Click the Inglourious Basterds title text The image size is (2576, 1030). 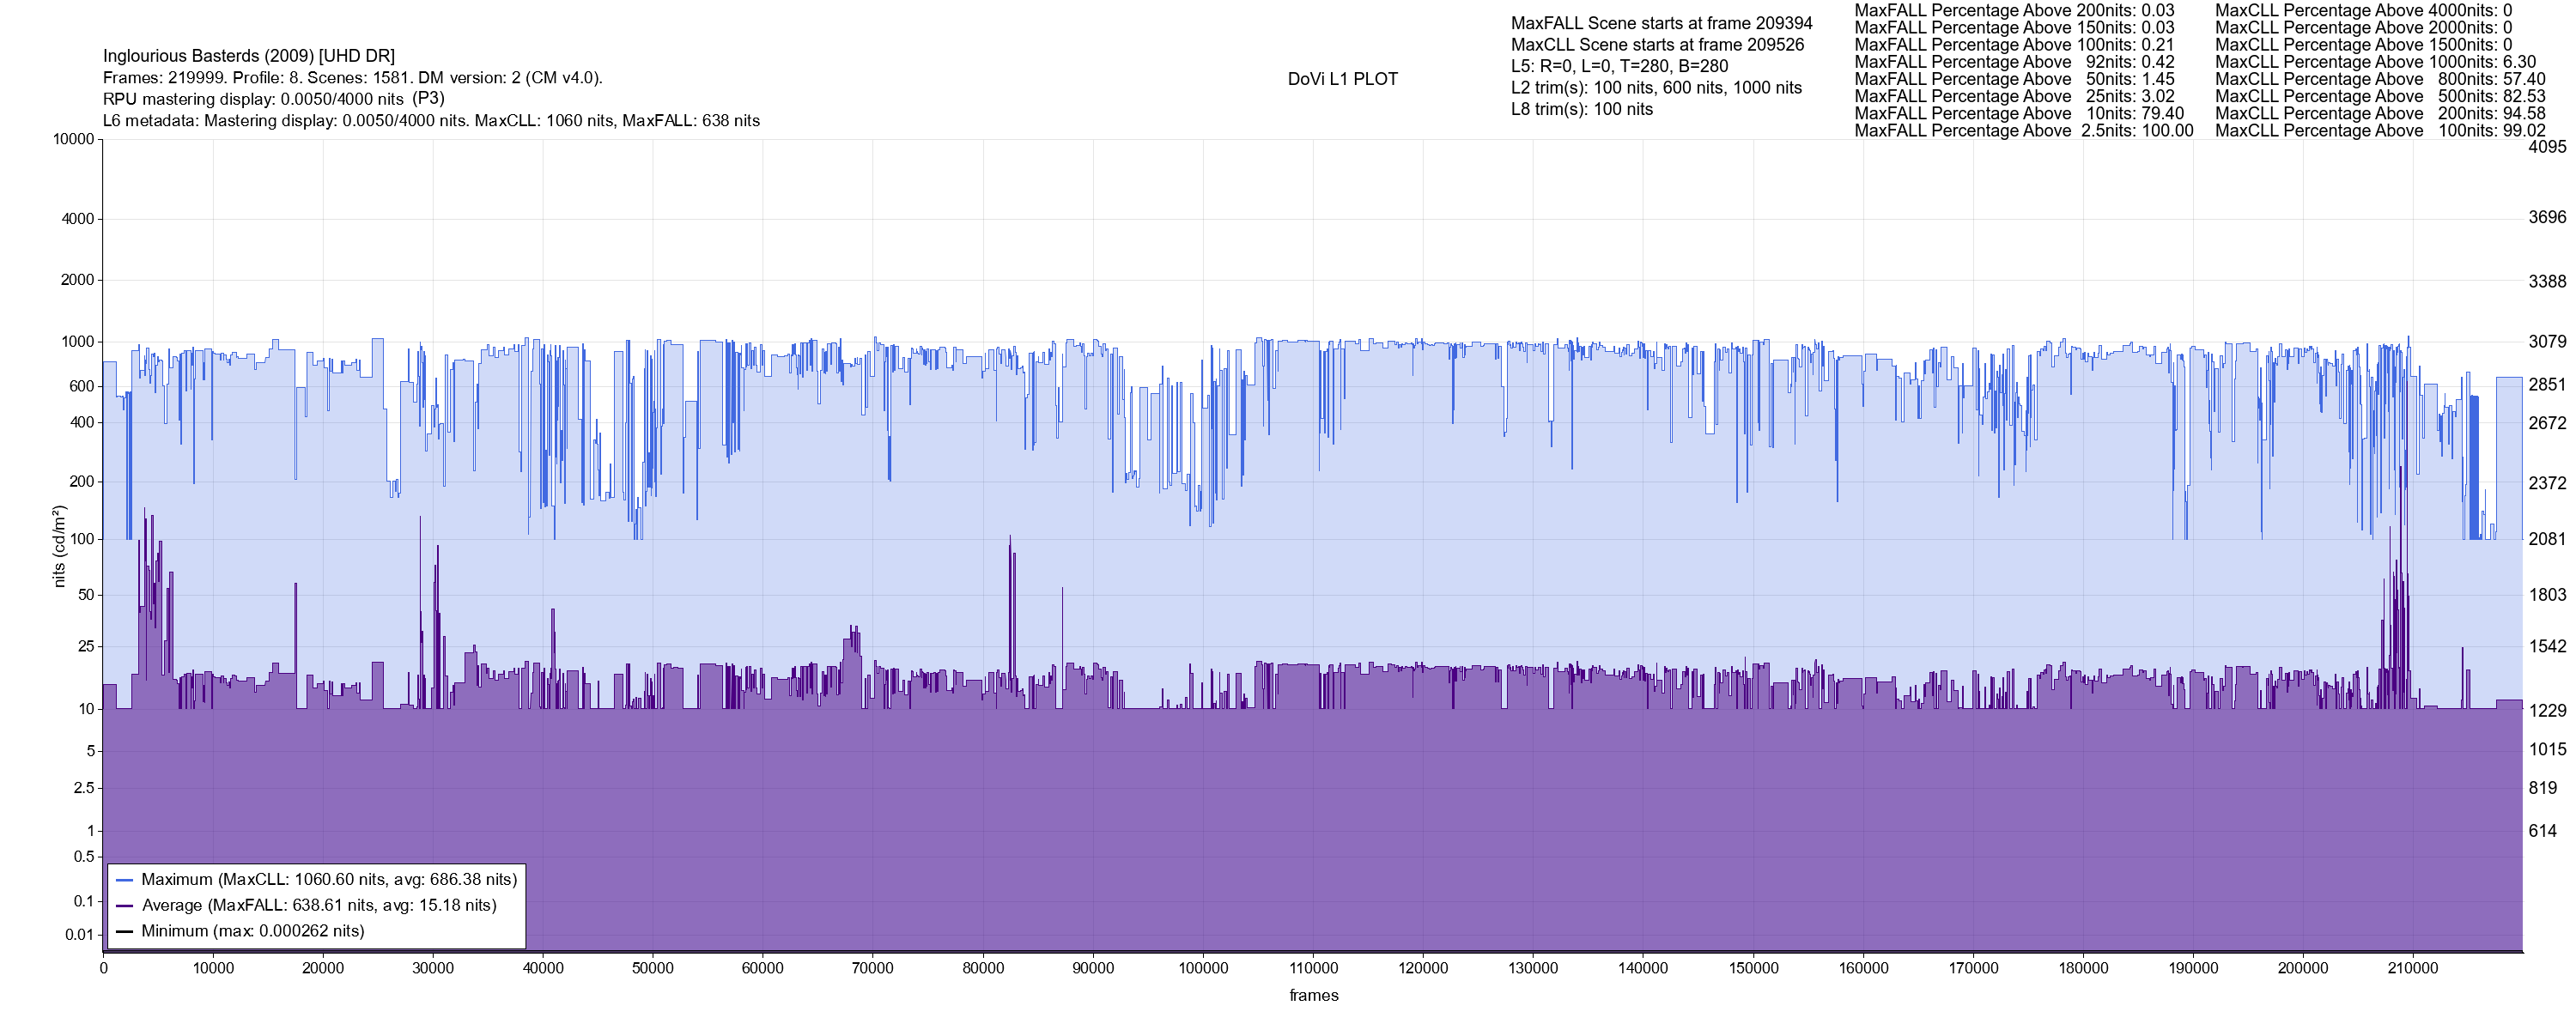(x=249, y=56)
